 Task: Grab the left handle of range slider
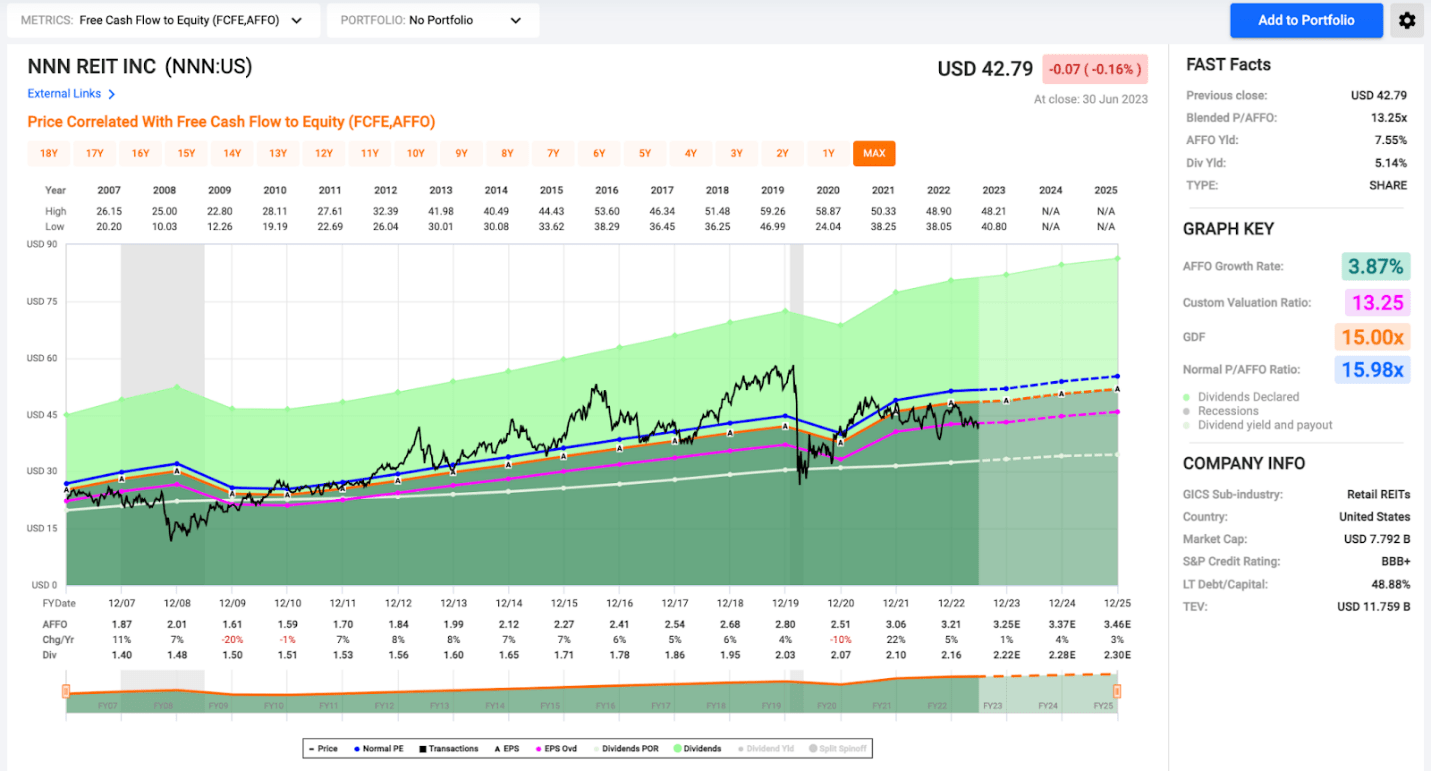tap(66, 691)
